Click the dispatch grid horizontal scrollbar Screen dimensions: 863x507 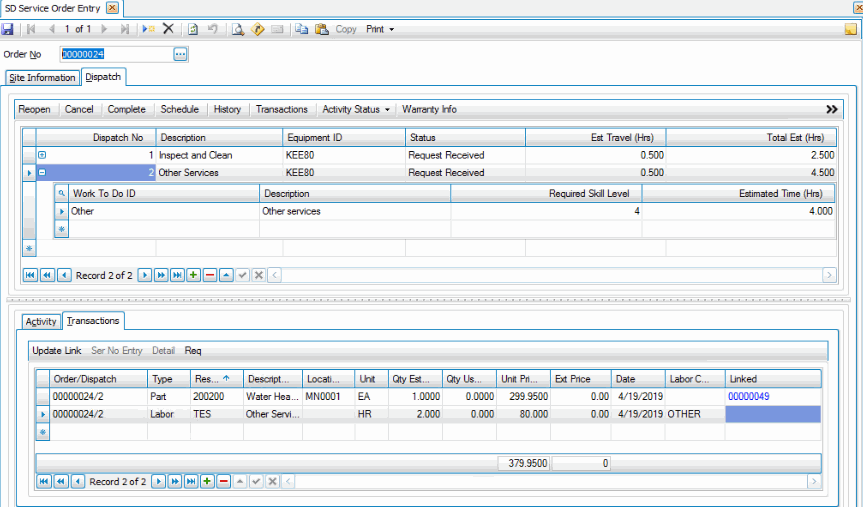(x=550, y=275)
